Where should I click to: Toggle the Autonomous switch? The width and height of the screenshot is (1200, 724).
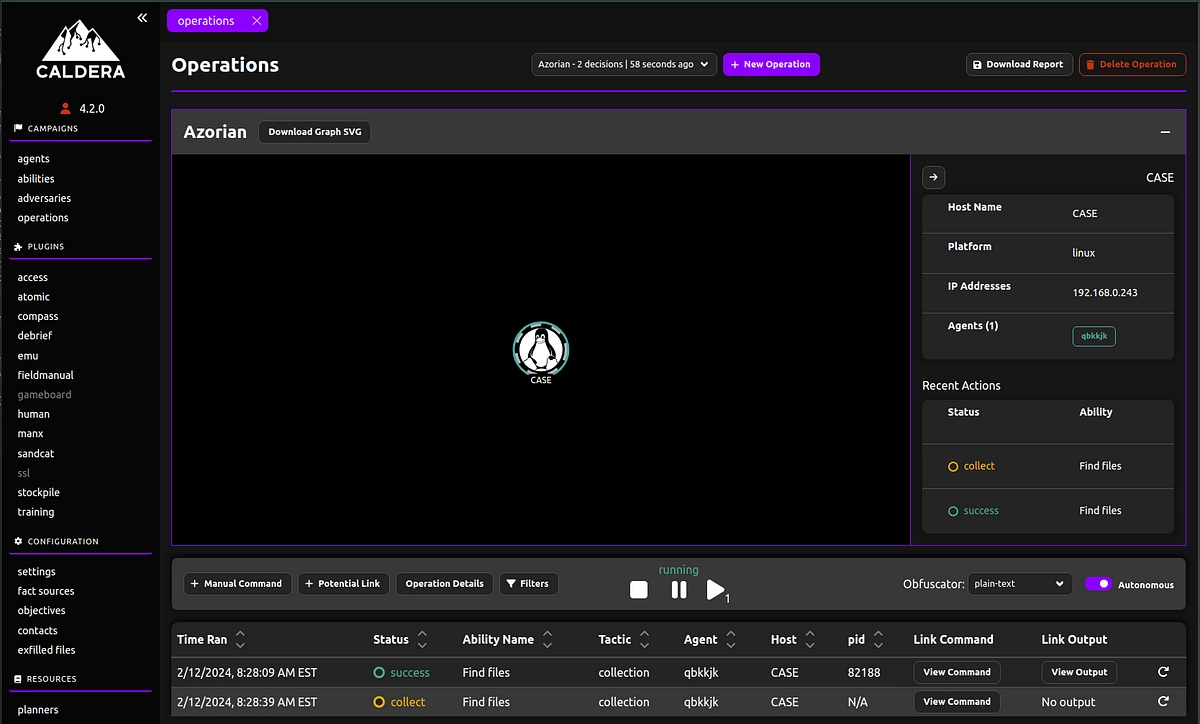(x=1098, y=584)
